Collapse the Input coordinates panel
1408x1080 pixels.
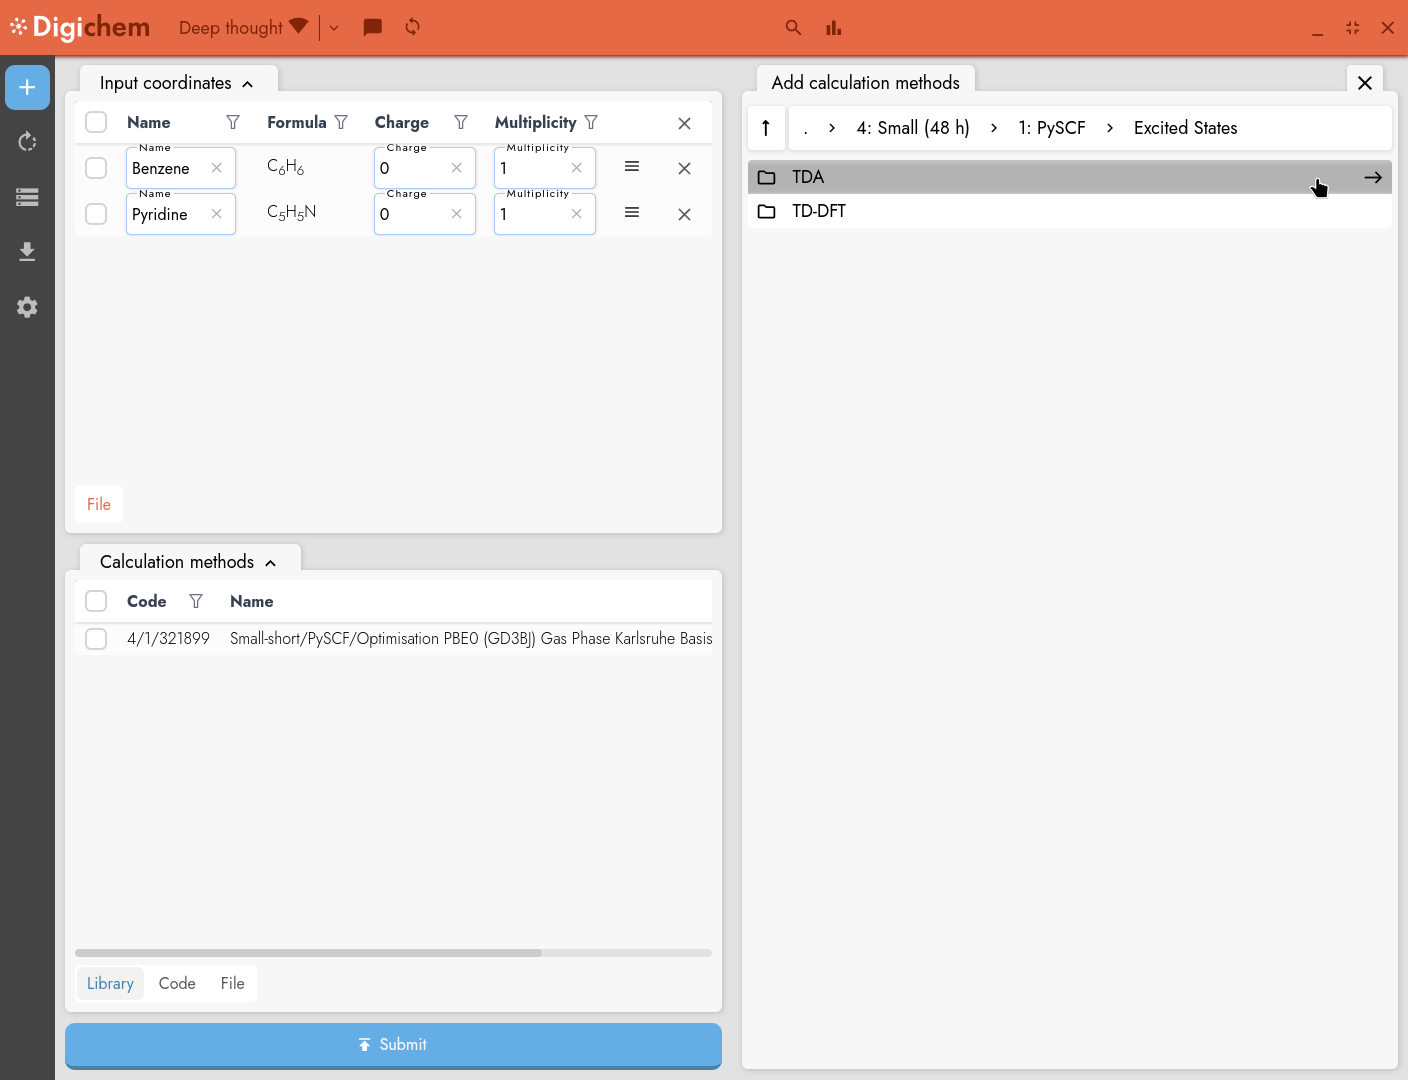[247, 84]
